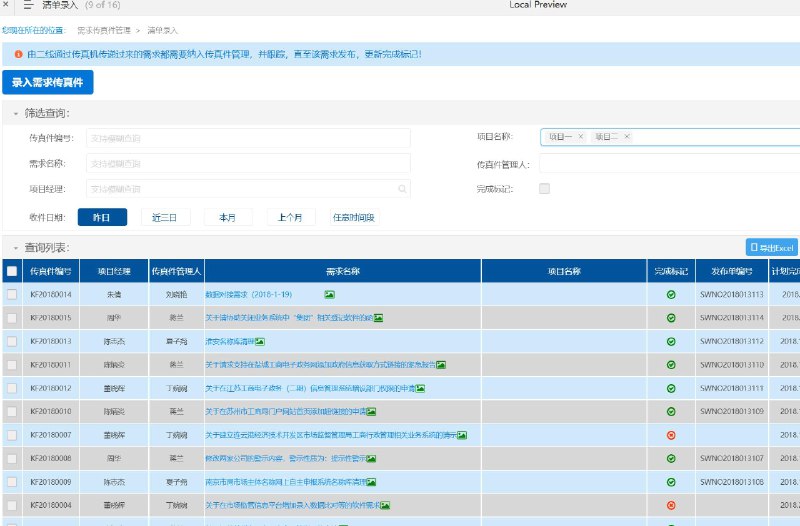Focus the 传真件编号 input field
This screenshot has width=800, height=526.
[x=248, y=138]
